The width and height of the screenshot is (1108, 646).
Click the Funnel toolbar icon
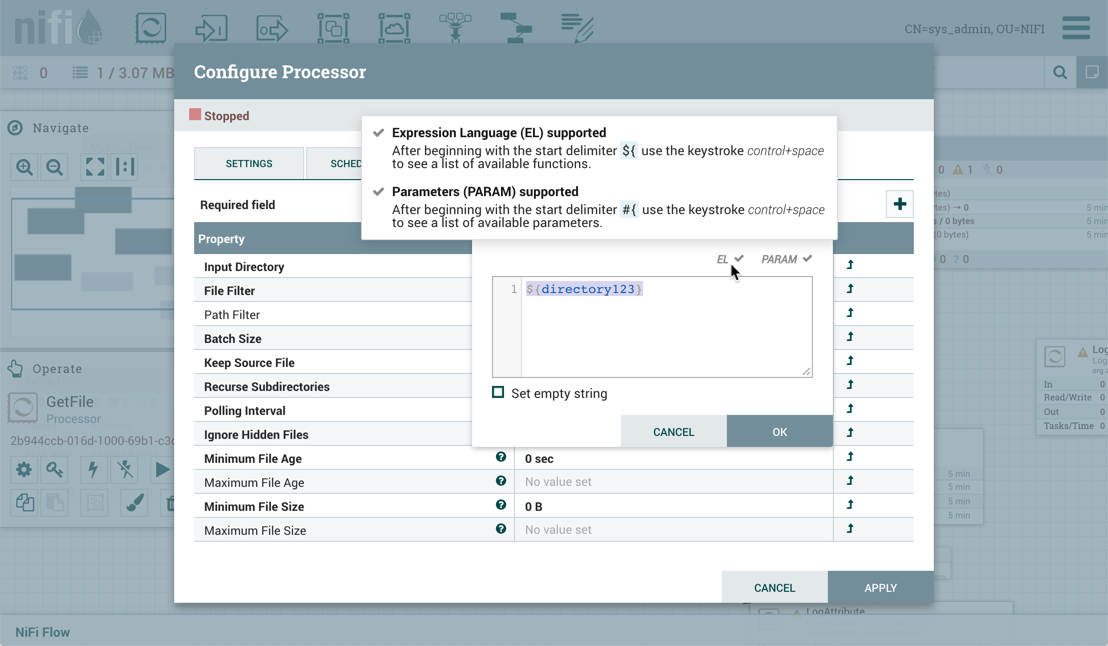(455, 28)
